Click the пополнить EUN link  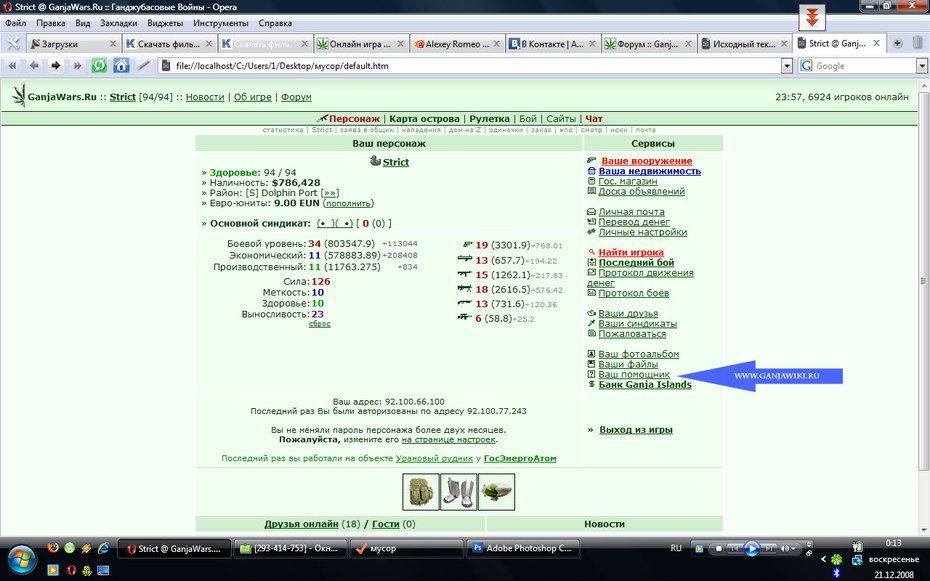point(348,203)
